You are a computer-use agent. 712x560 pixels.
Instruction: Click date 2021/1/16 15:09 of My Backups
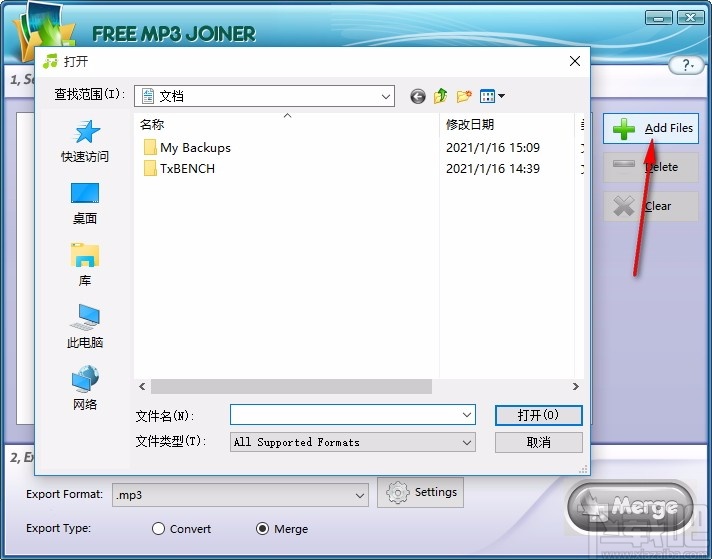[493, 148]
